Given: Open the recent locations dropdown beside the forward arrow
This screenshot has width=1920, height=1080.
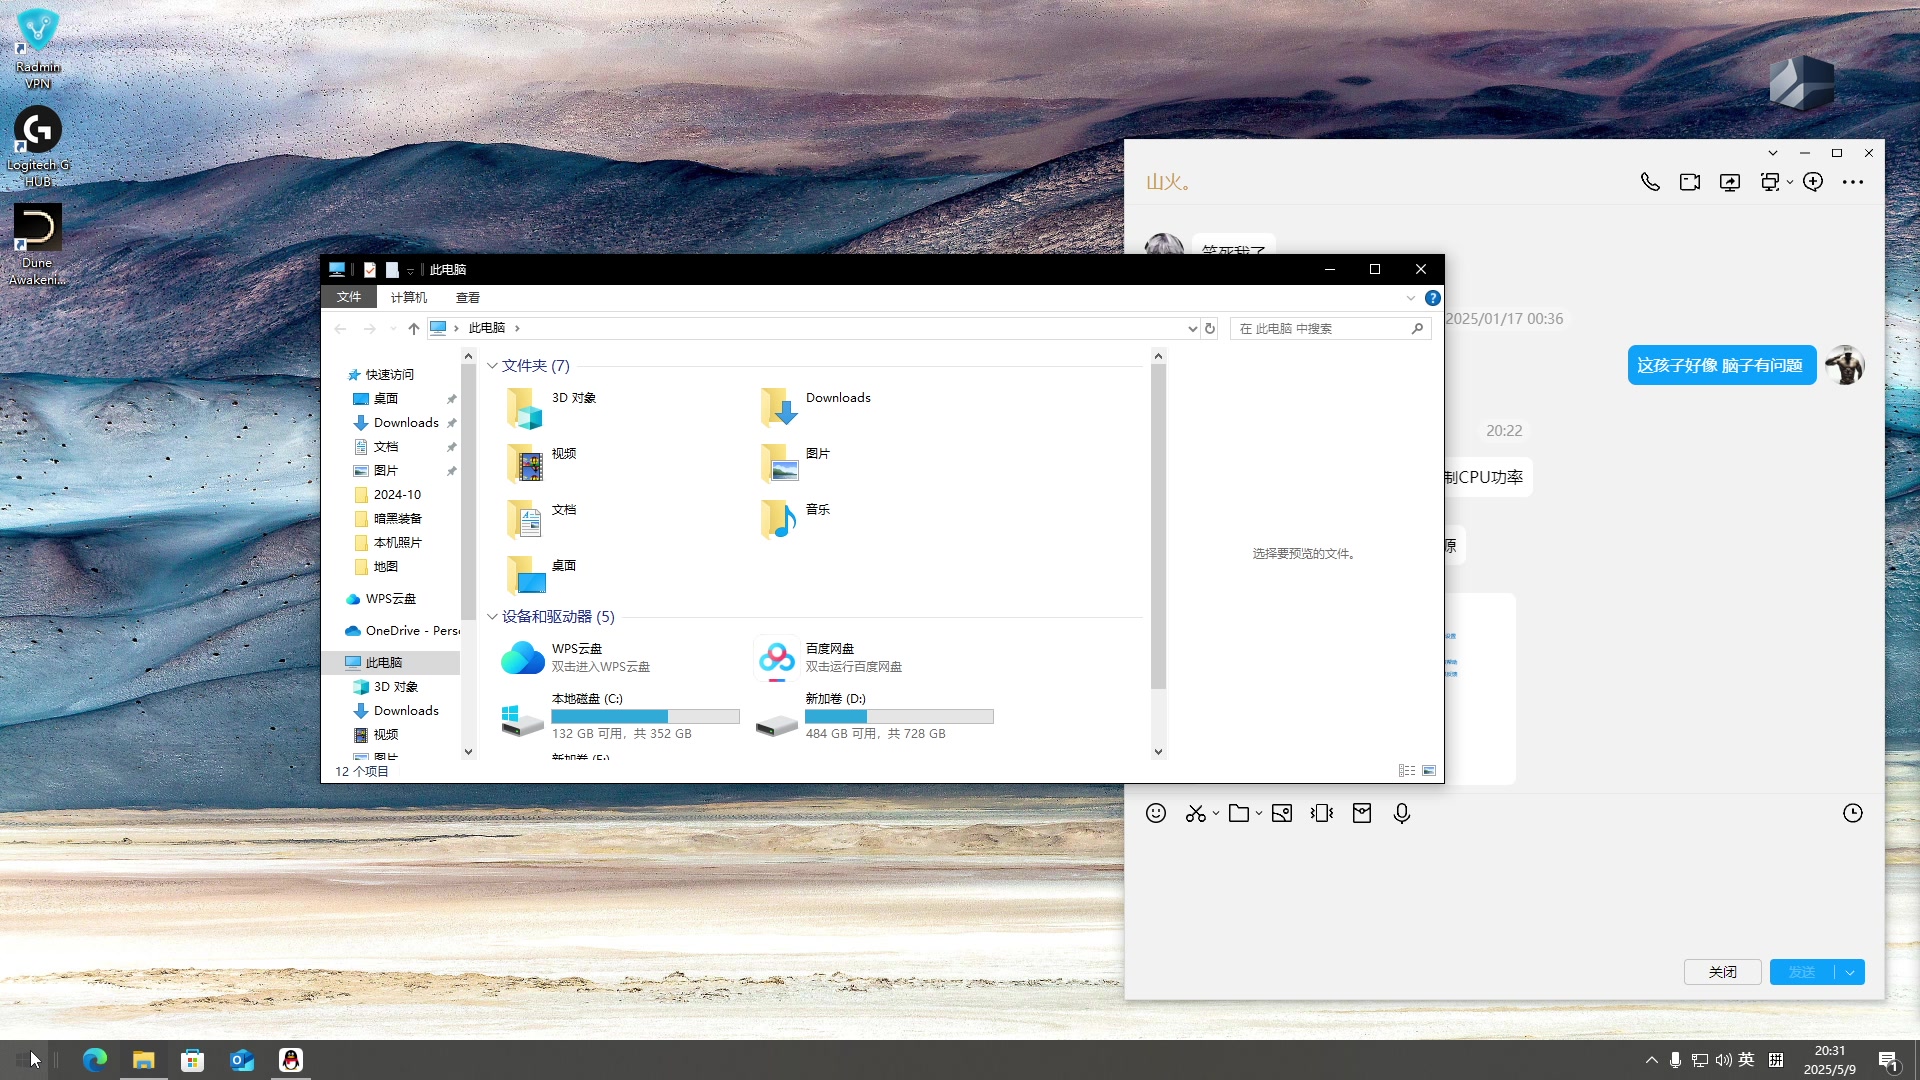Looking at the screenshot, I should tap(393, 328).
